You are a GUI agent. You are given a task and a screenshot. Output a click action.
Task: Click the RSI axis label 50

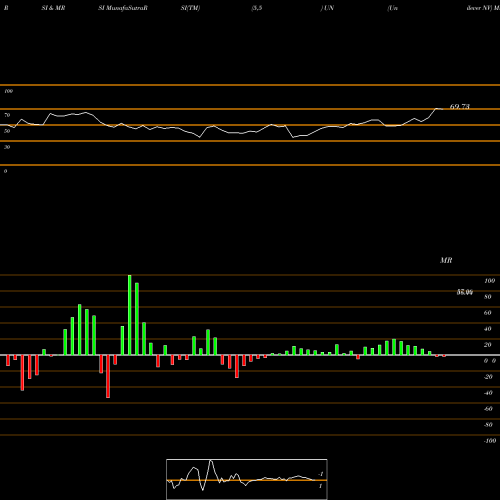tap(7, 131)
